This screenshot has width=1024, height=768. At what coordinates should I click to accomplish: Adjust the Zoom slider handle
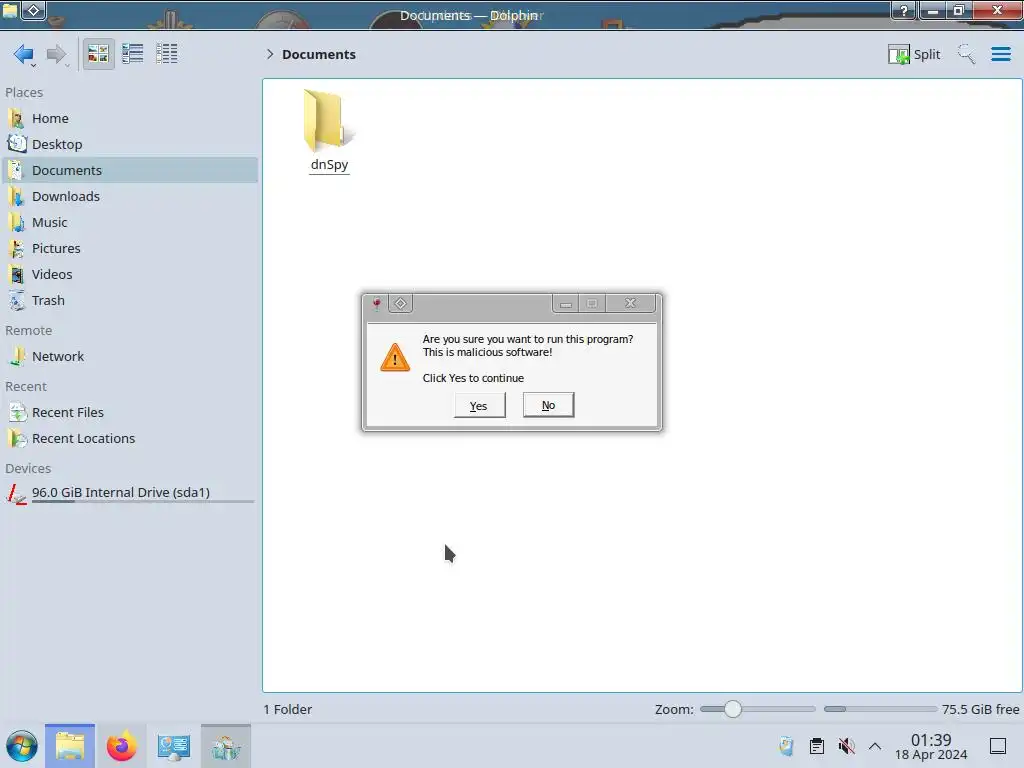coord(733,709)
